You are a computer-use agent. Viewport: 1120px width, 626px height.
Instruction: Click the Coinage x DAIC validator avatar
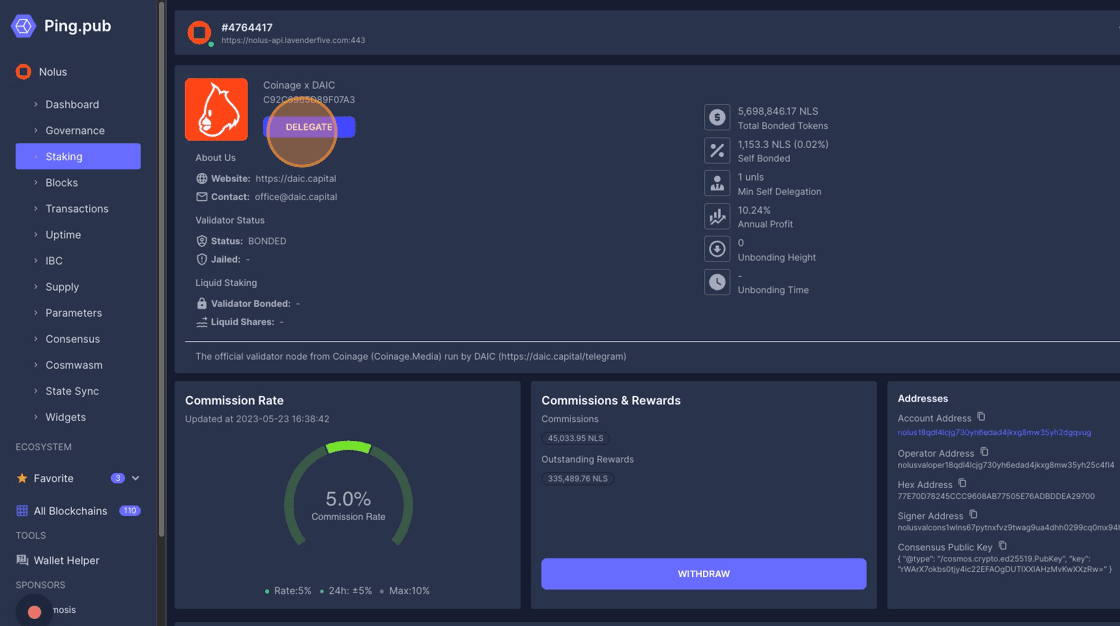pos(216,109)
